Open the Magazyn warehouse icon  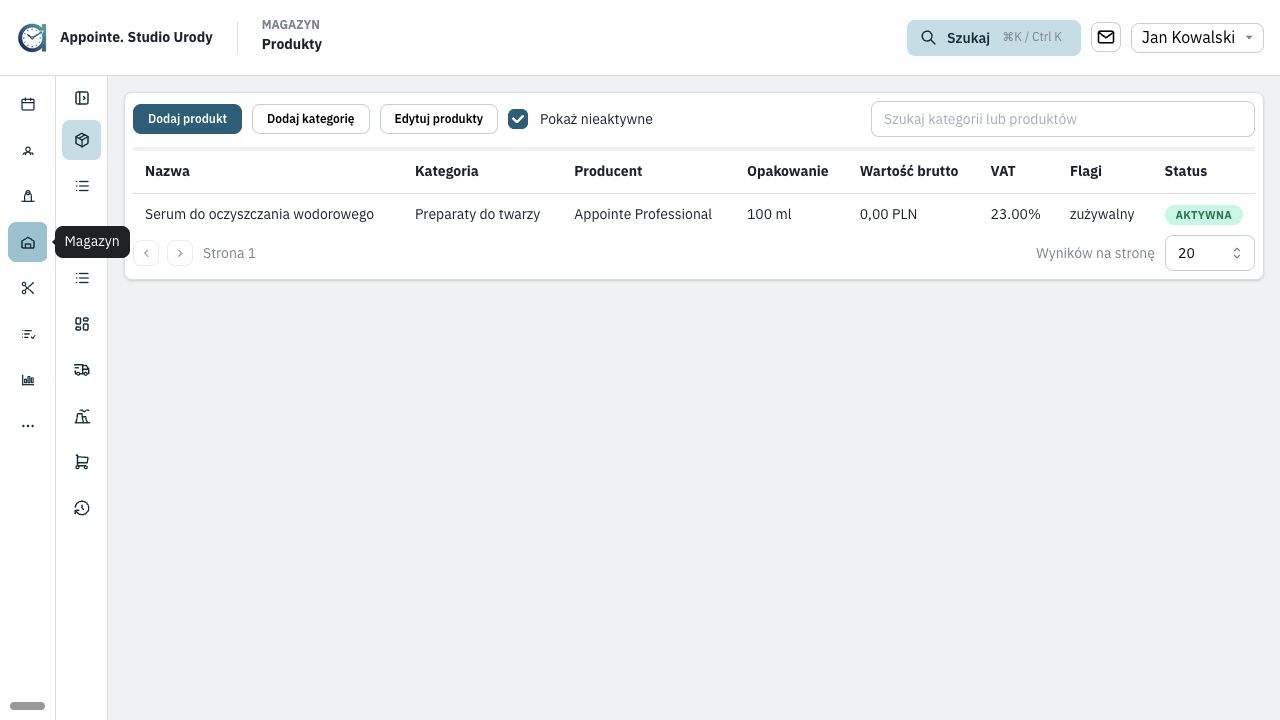click(x=28, y=242)
